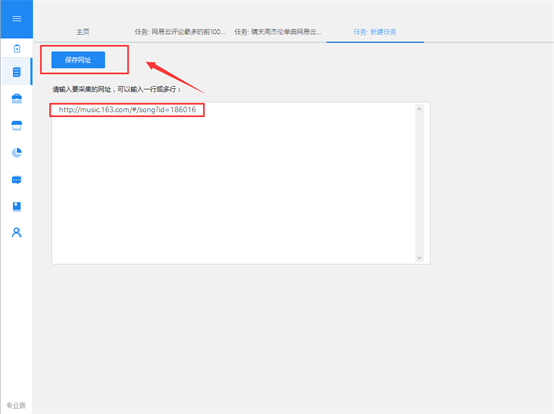Image resolution: width=554 pixels, height=414 pixels.
Task: Select the task list document icon
Action: tap(17, 72)
